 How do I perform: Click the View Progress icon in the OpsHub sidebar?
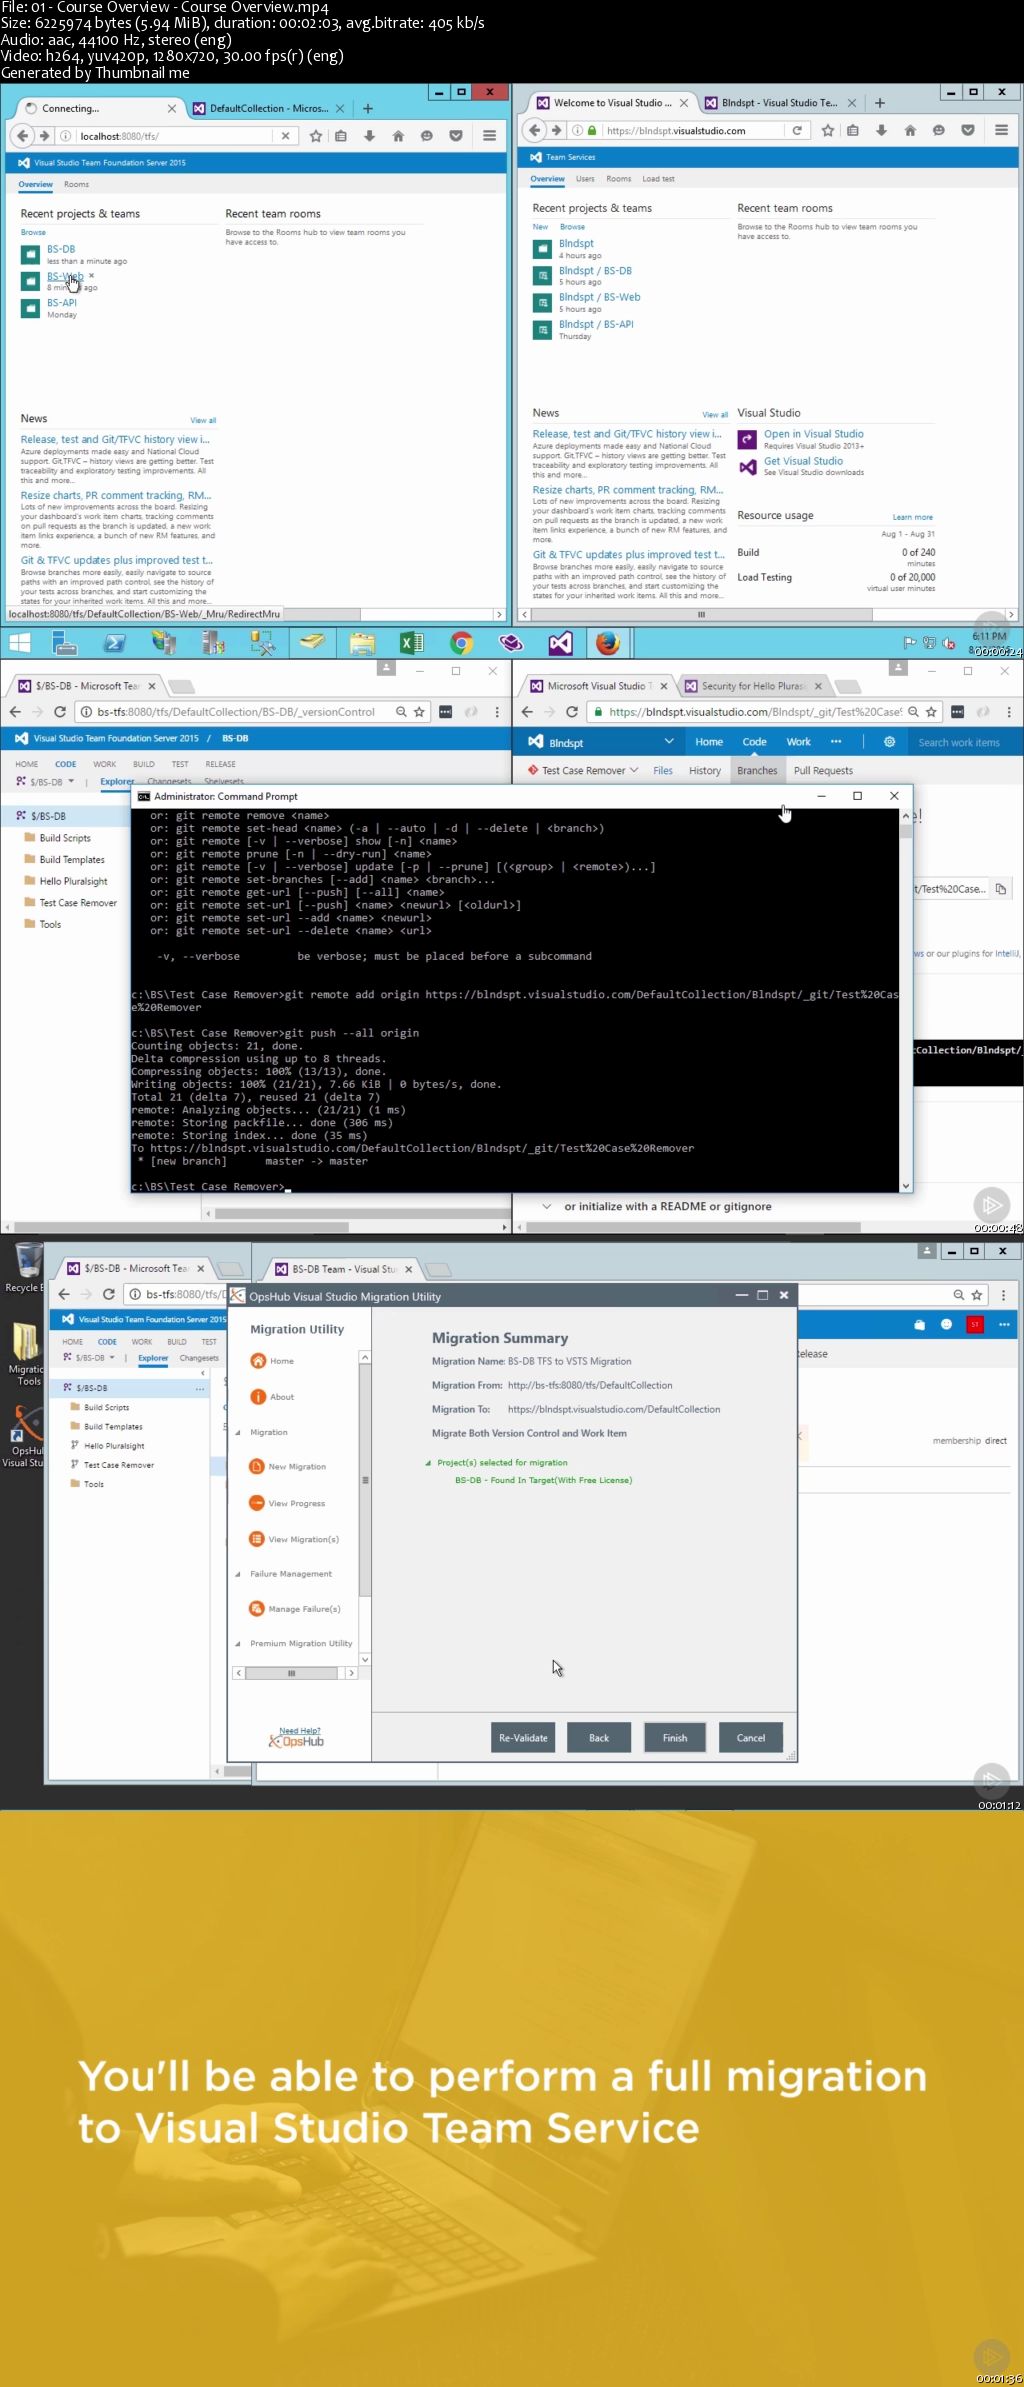tap(257, 1503)
